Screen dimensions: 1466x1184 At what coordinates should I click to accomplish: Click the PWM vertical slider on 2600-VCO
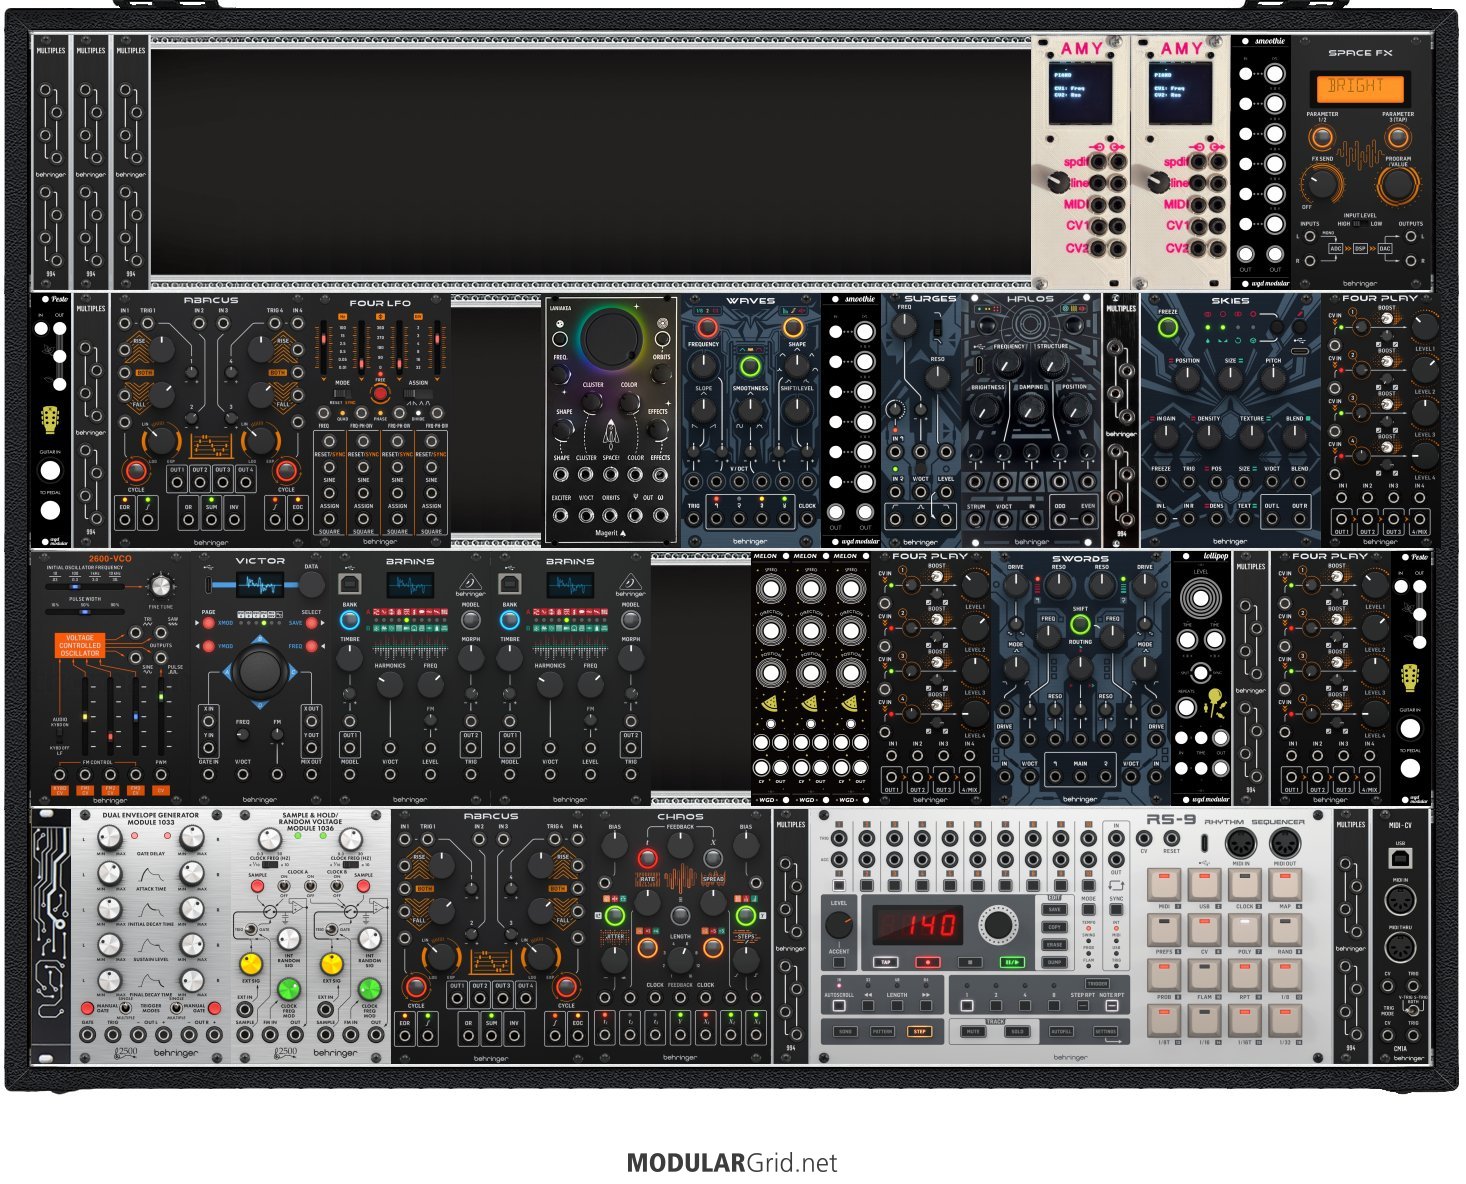click(162, 715)
